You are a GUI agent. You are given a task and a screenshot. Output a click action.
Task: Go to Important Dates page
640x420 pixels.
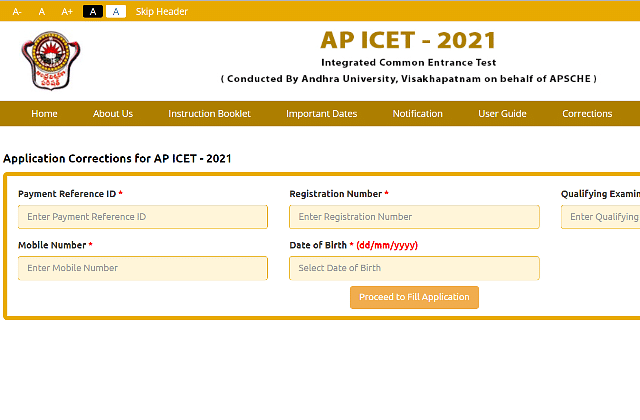[x=322, y=113]
